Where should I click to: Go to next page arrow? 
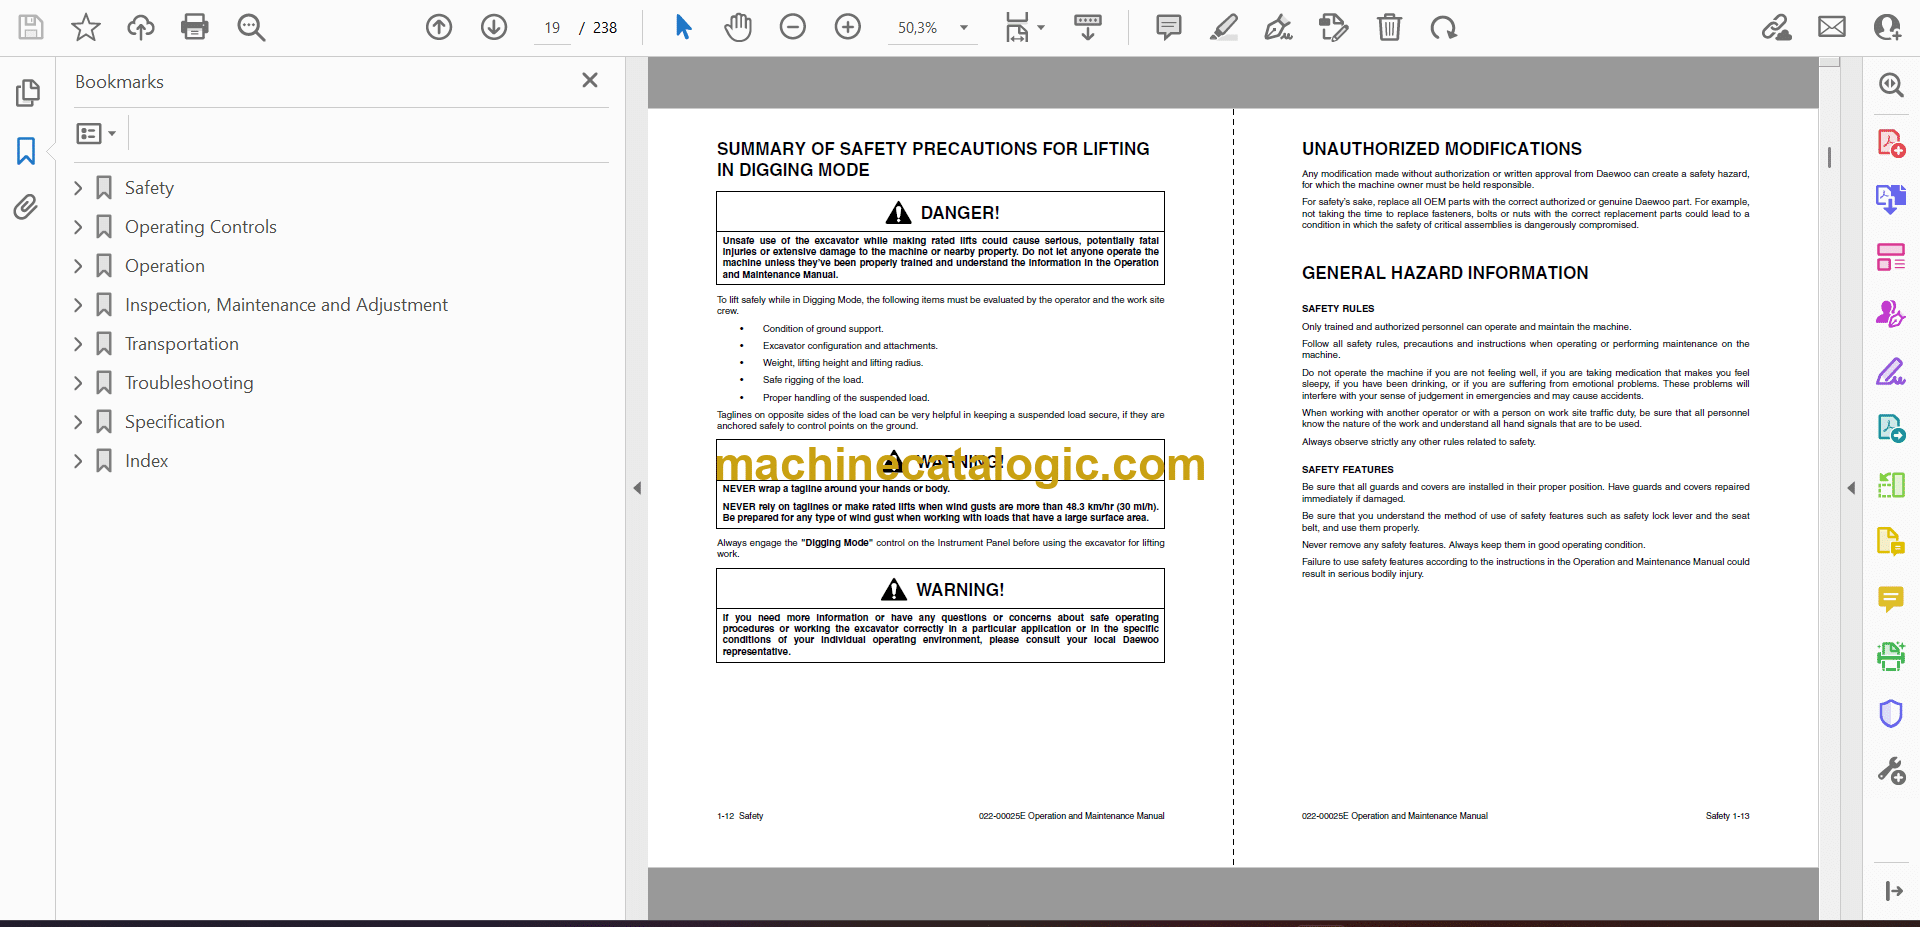pos(494,27)
